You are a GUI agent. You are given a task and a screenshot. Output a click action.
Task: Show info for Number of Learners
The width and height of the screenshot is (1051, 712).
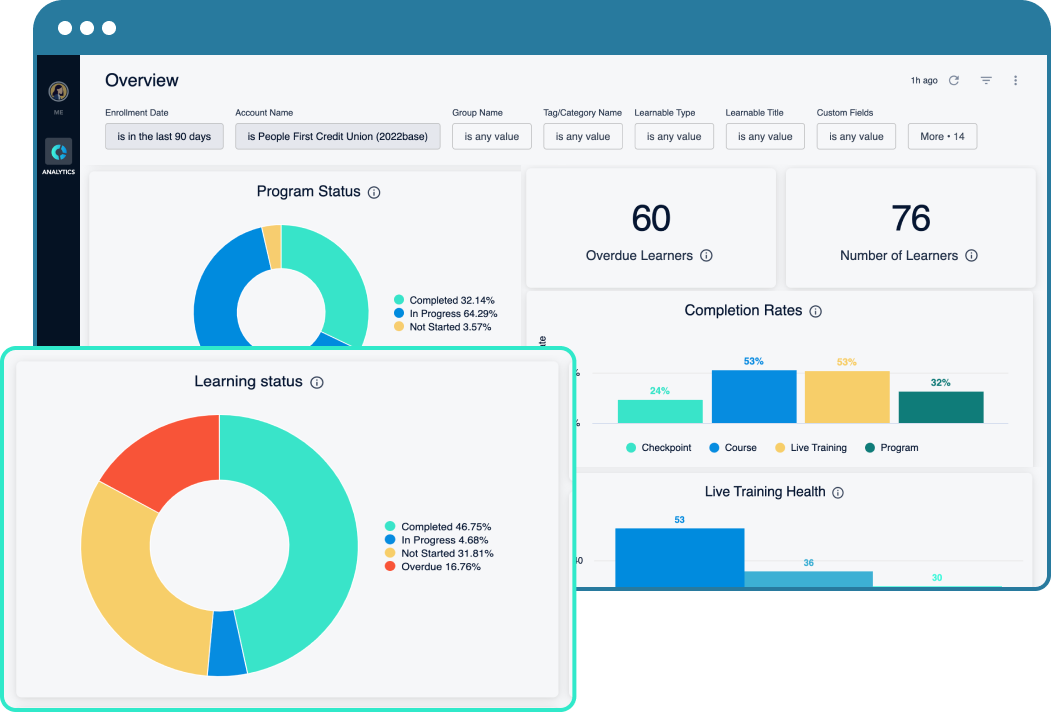point(971,255)
